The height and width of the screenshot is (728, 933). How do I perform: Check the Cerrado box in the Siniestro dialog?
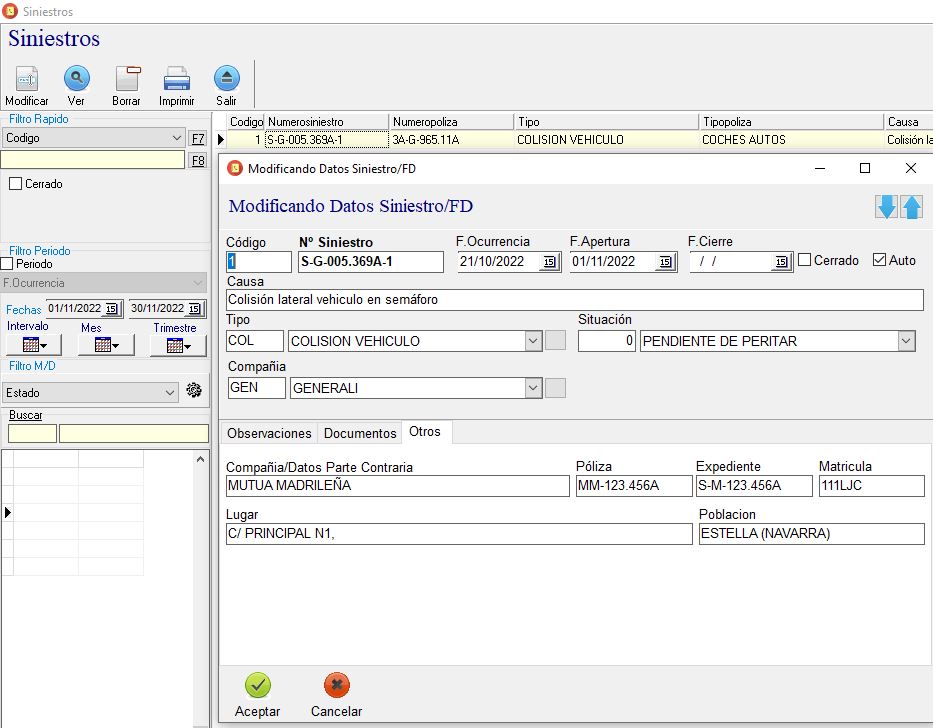(x=804, y=260)
